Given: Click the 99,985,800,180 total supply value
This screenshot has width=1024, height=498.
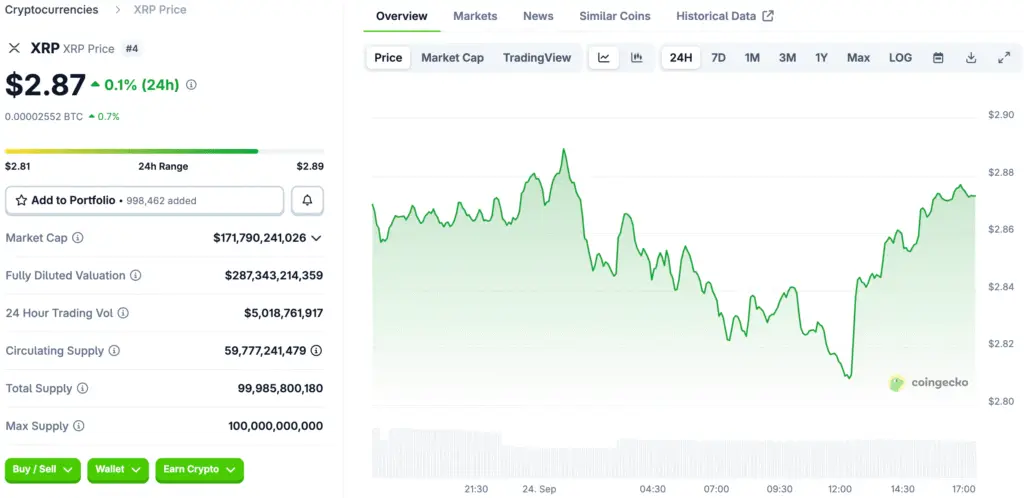Looking at the screenshot, I should click(280, 388).
